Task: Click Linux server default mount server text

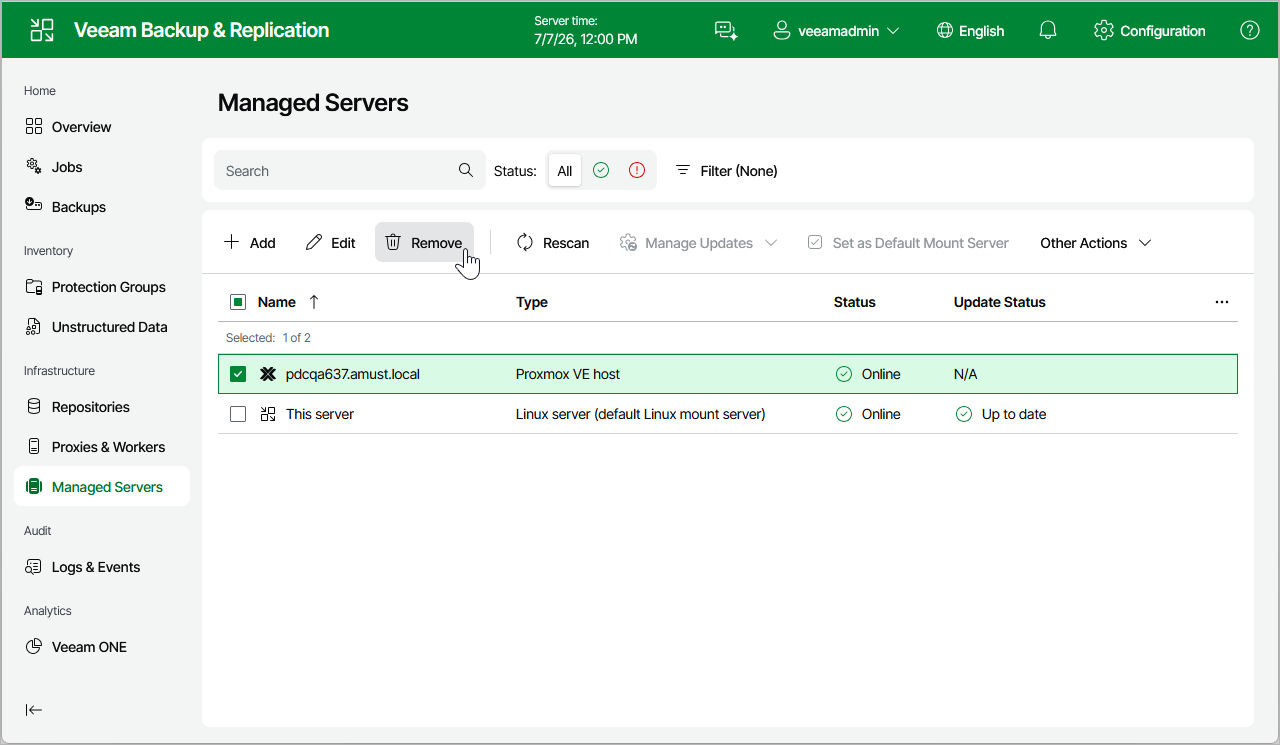Action: point(641,414)
